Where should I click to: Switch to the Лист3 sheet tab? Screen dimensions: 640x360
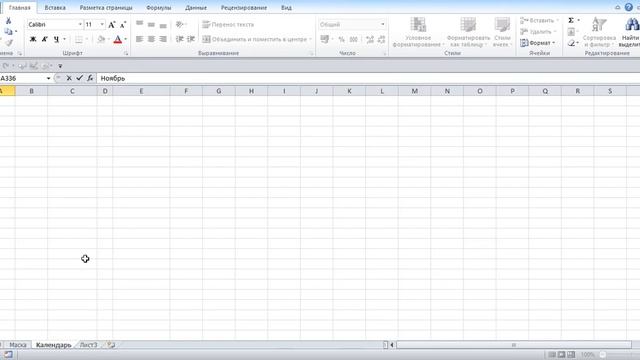coord(89,345)
